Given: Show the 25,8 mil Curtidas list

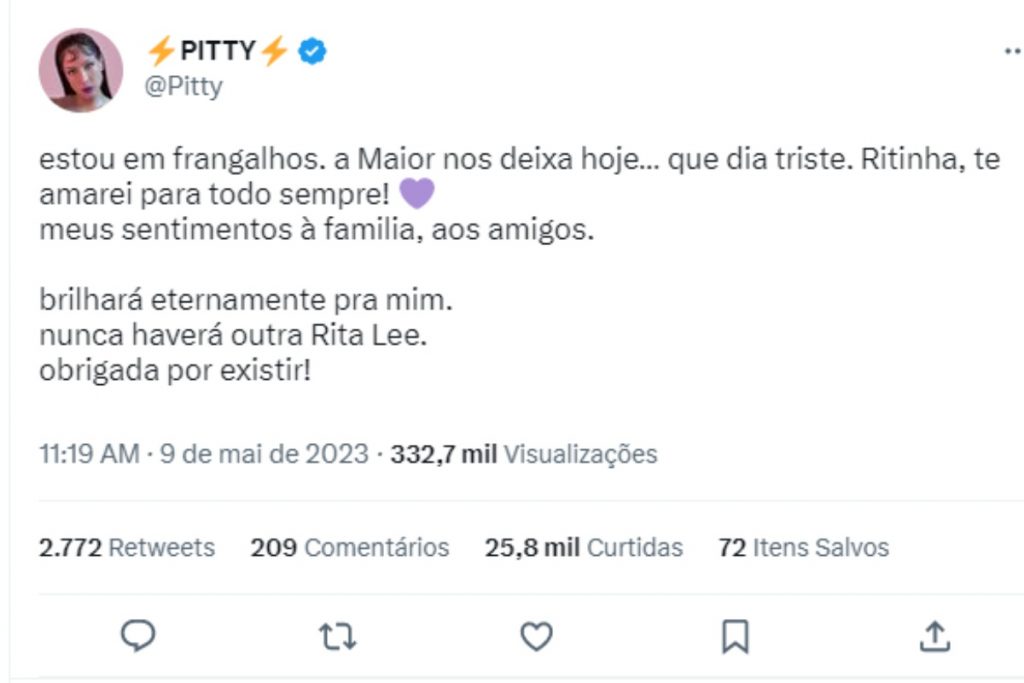Looking at the screenshot, I should [x=584, y=547].
